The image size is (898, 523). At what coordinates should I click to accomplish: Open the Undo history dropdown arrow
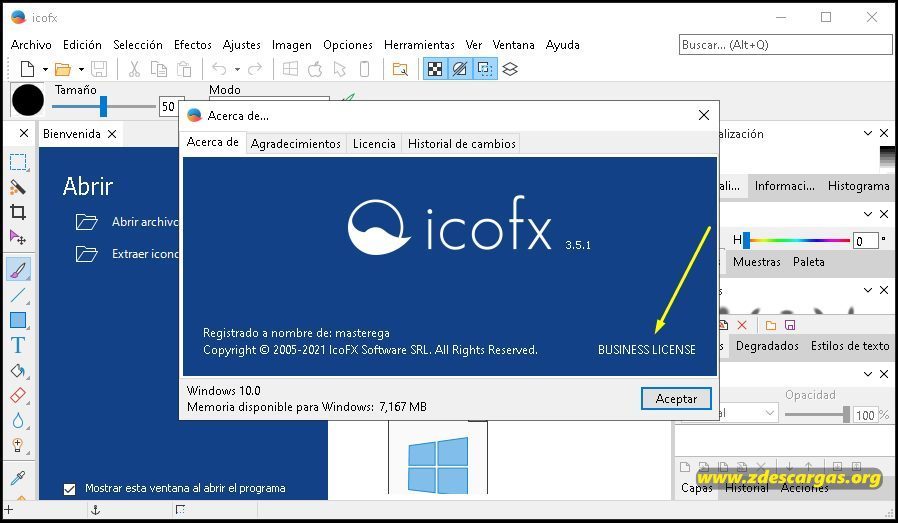(237, 70)
